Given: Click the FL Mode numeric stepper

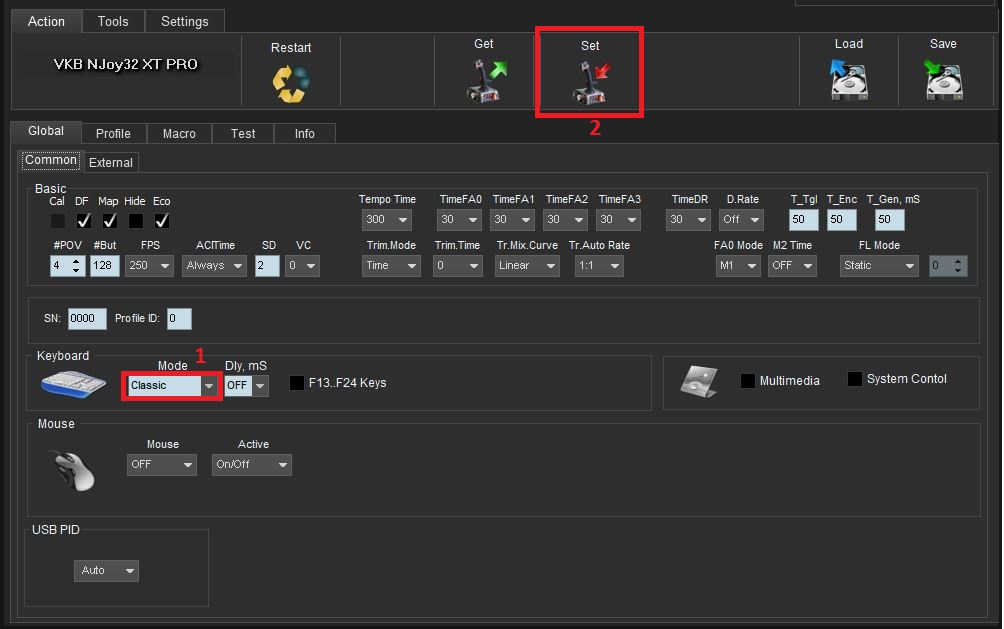Looking at the screenshot, I should click(948, 266).
